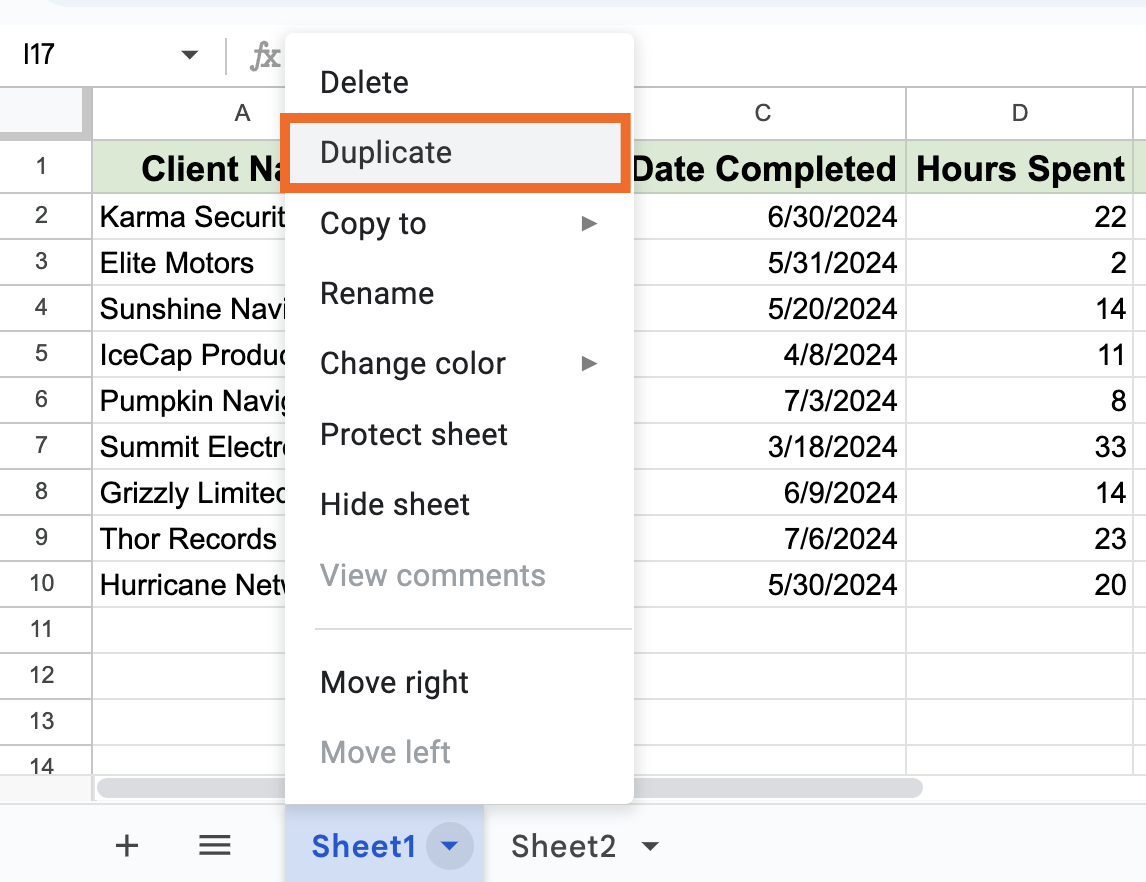Open the All Sheets list icon
The height and width of the screenshot is (882, 1146).
pos(215,845)
